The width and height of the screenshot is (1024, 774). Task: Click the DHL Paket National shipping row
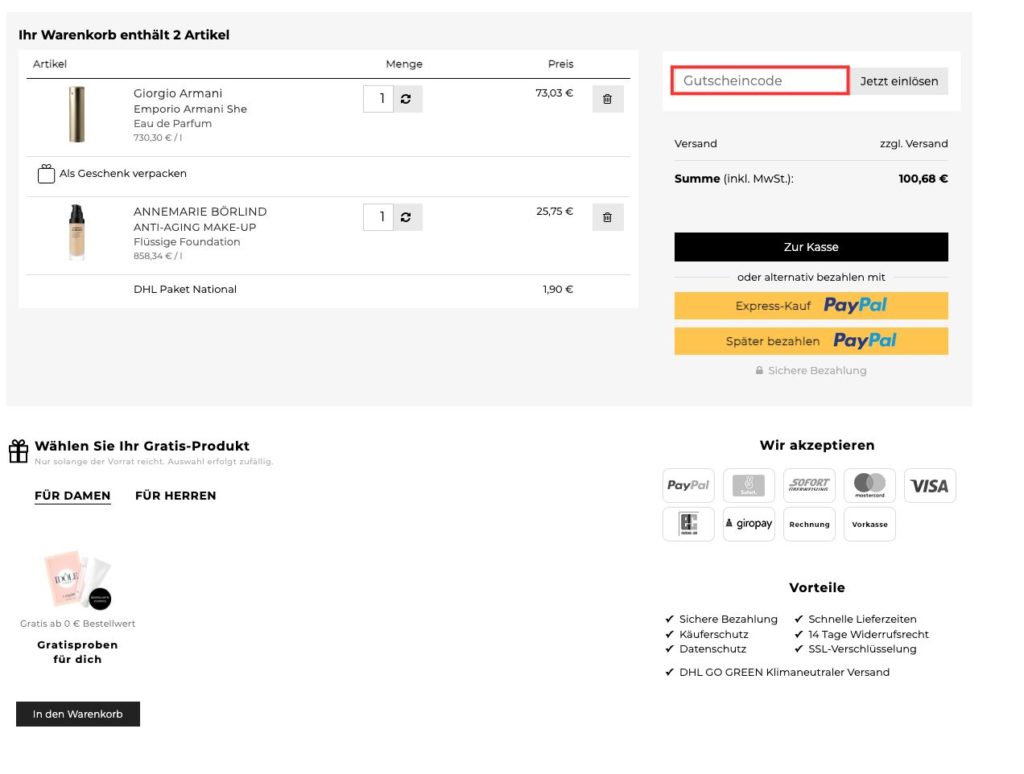coord(328,289)
